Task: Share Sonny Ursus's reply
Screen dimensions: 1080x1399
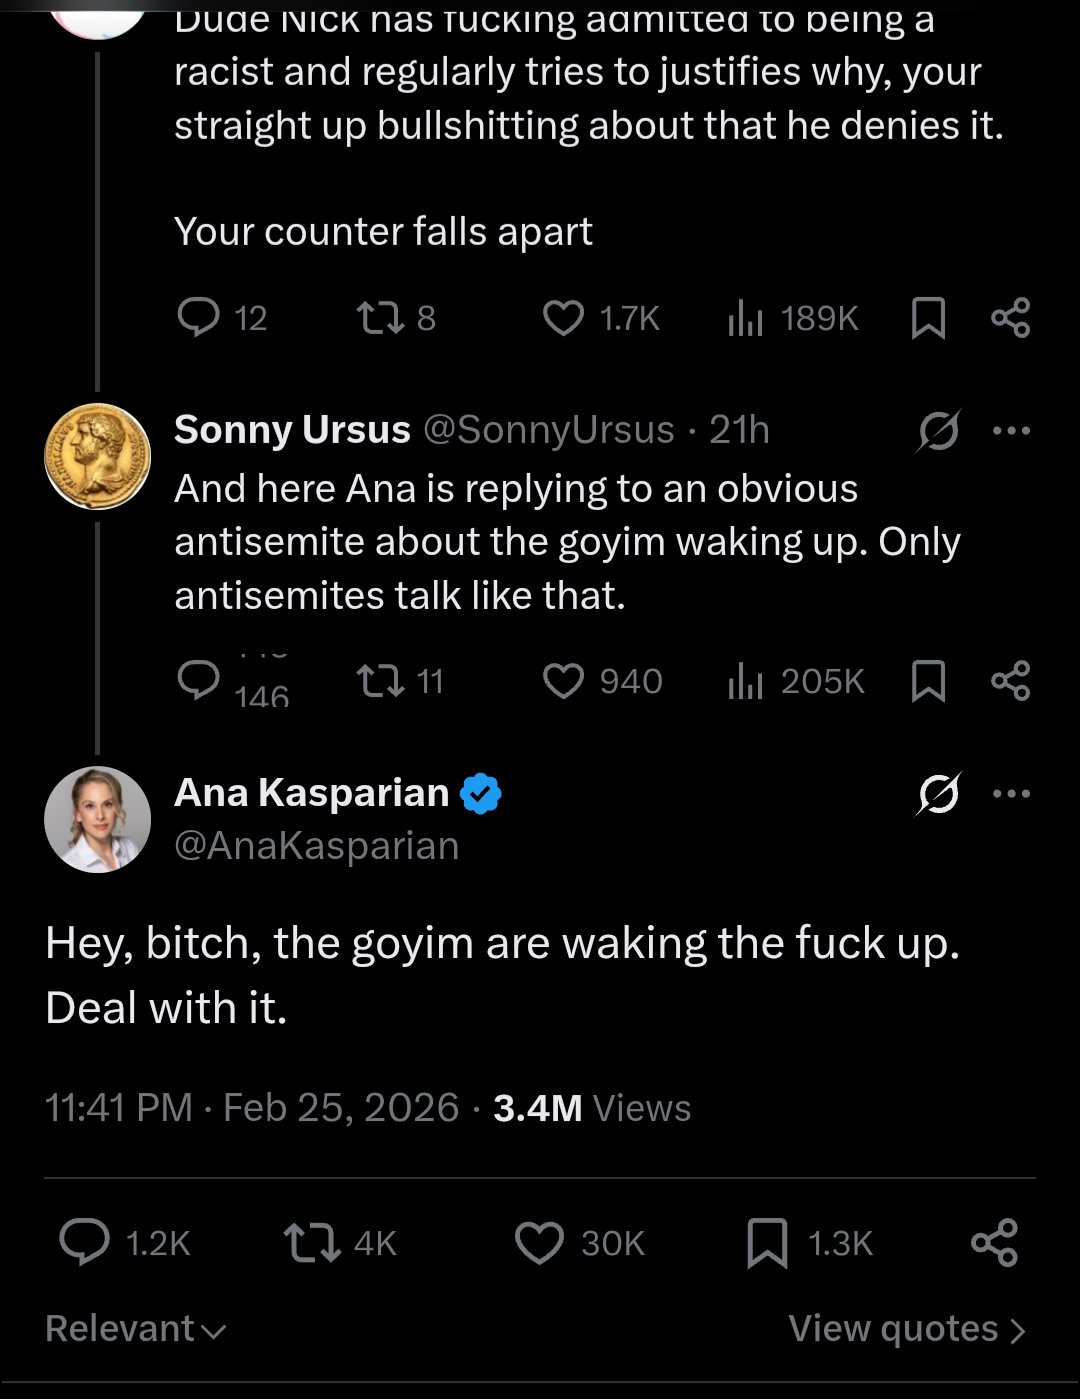Action: [x=1010, y=681]
